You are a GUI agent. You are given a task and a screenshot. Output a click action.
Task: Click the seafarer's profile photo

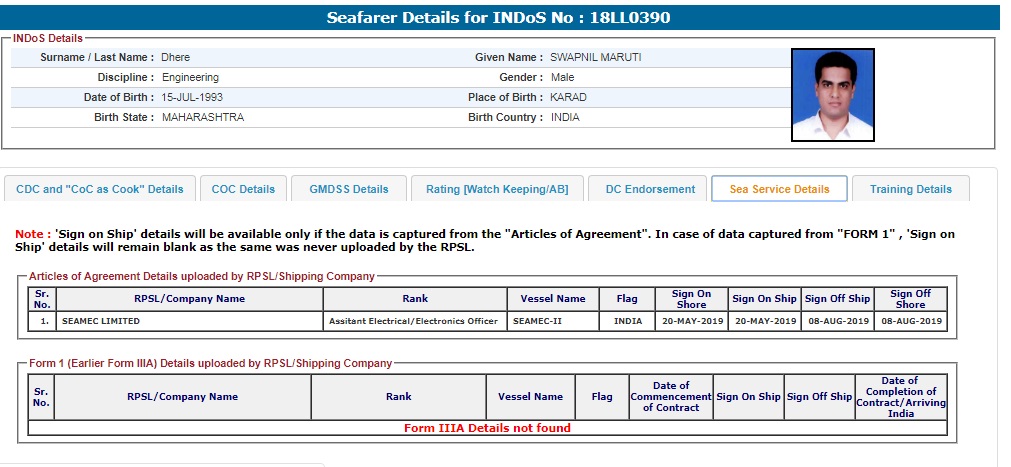(x=832, y=95)
